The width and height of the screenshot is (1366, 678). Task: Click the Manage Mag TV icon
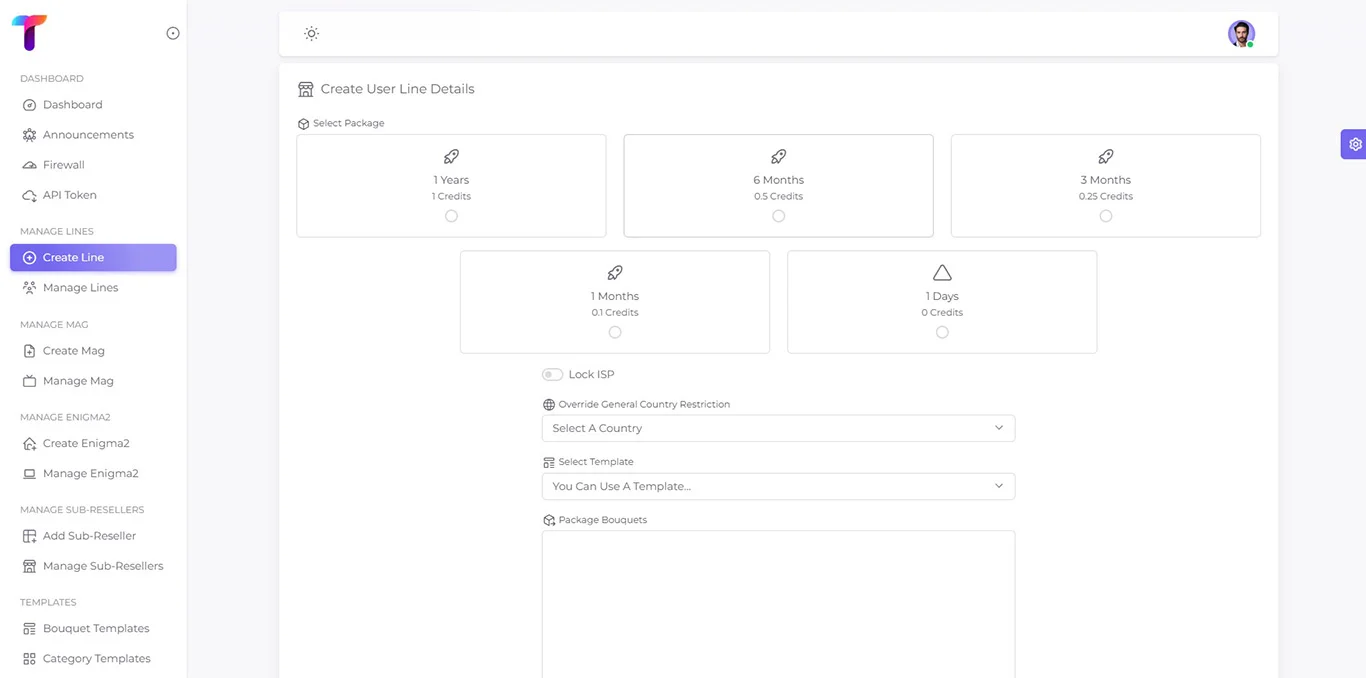pyautogui.click(x=29, y=381)
